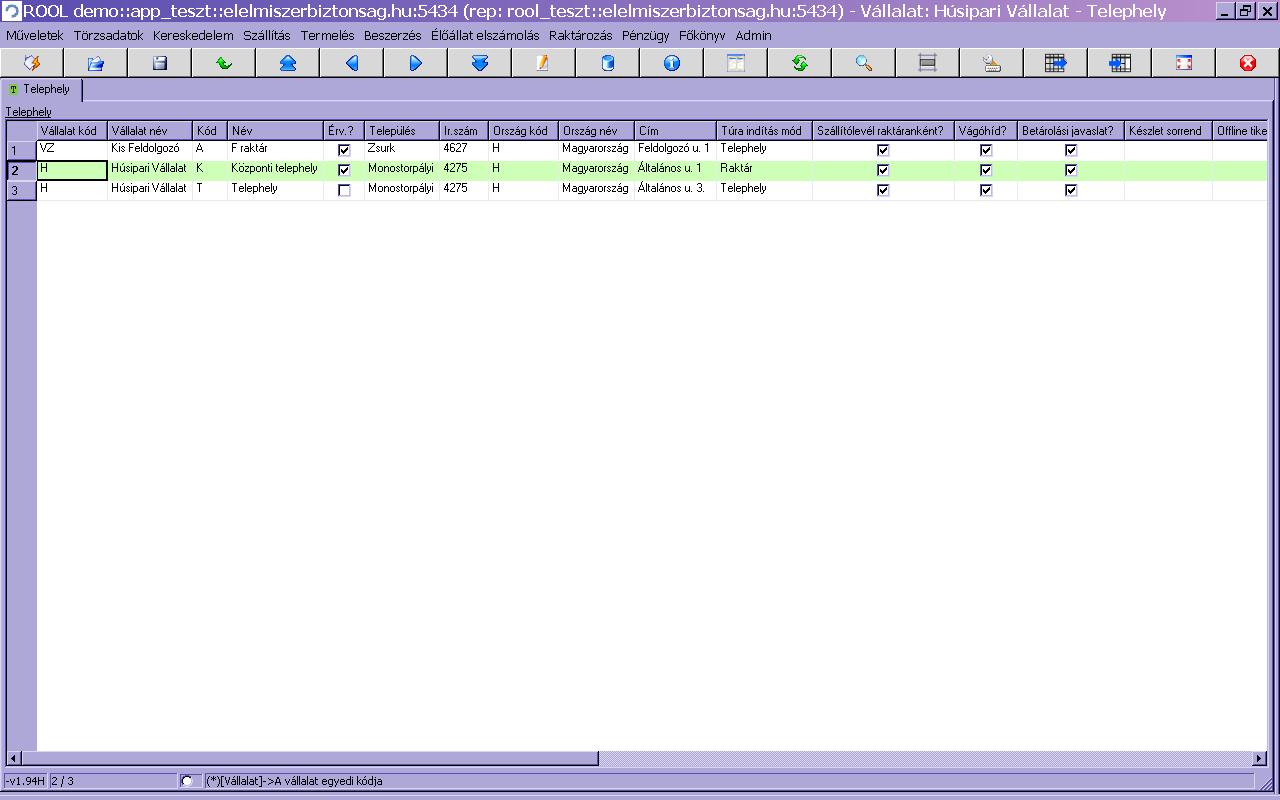Viewport: 1280px width, 800px height.
Task: Go to previous record with left arrow
Action: coord(352,63)
